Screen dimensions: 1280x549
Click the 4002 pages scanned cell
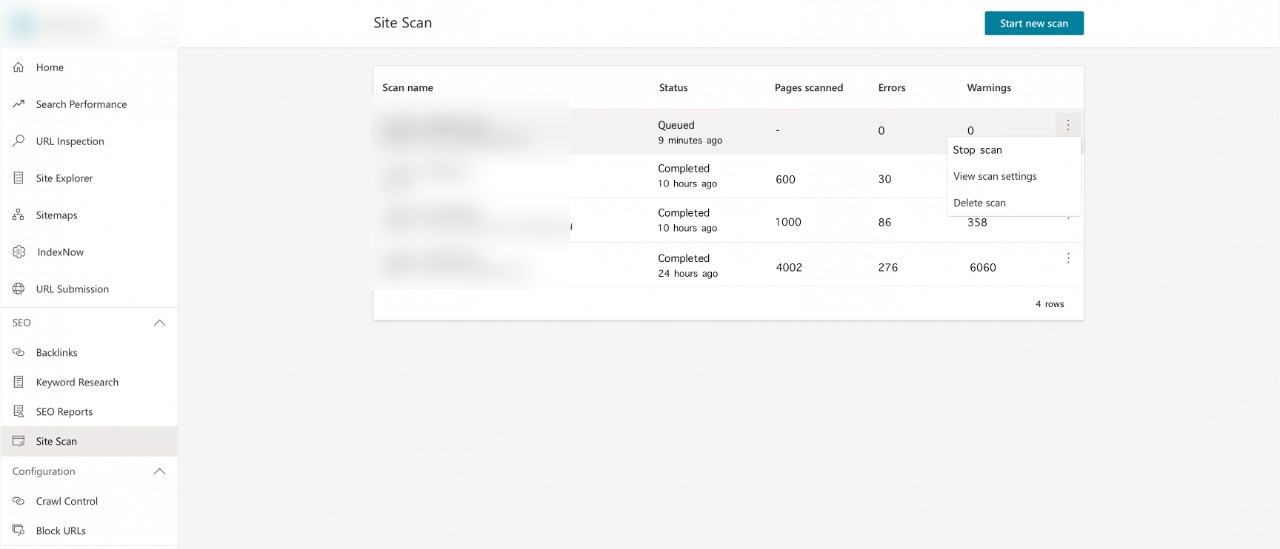[x=788, y=267]
